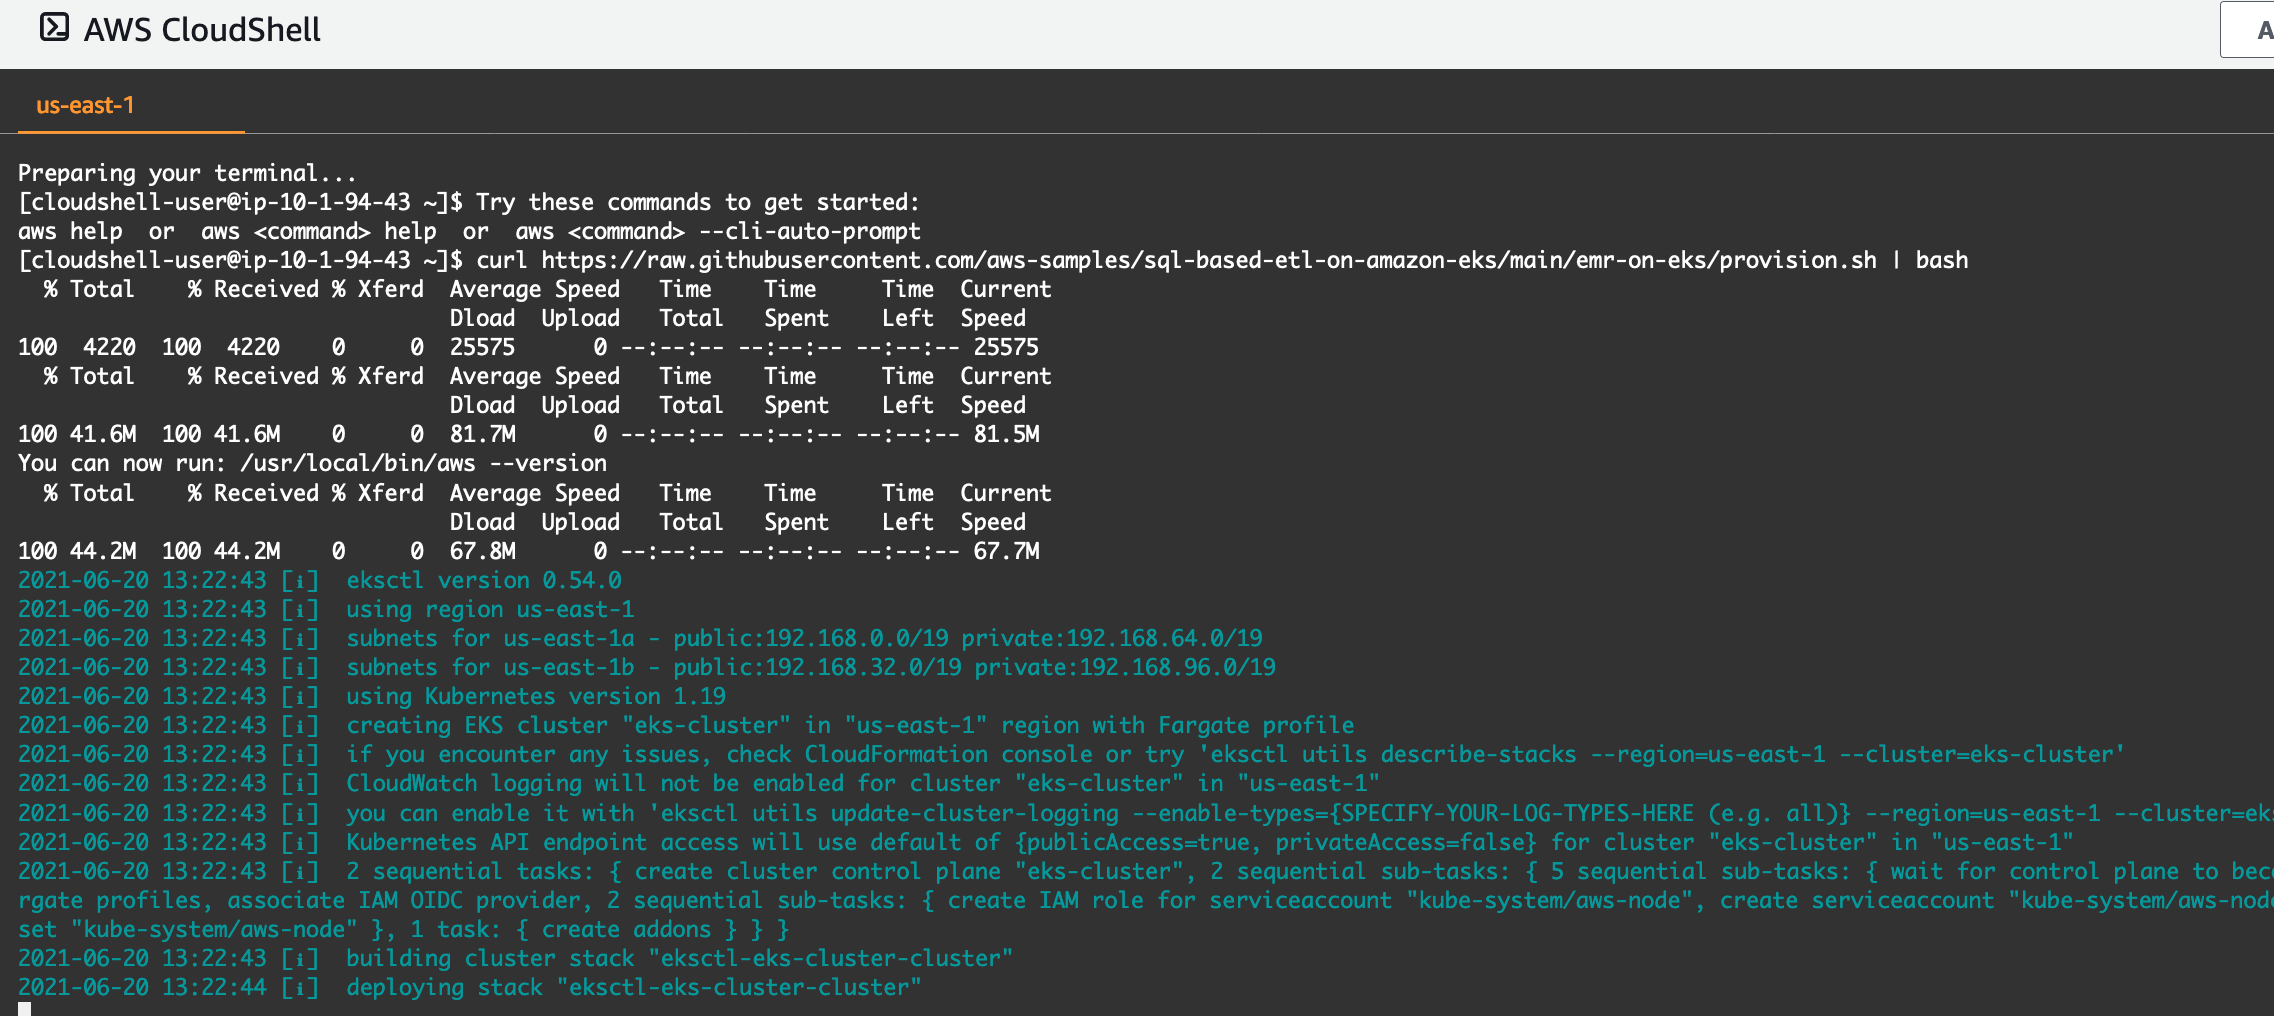Screen dimensions: 2274x1016
Task: Click the AWS CloudShell terminal icon
Action: tap(54, 28)
